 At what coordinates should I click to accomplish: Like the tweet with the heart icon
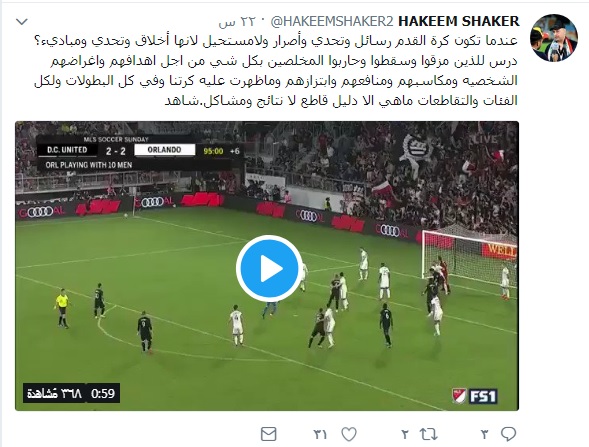click(349, 434)
